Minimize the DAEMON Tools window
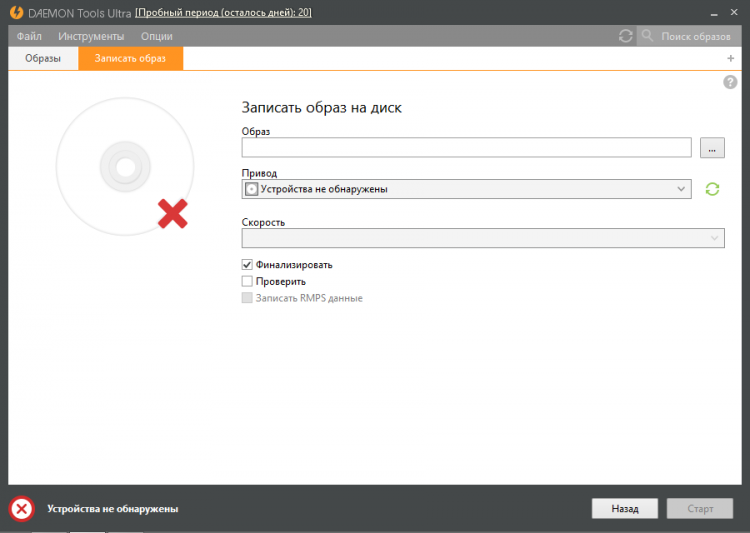This screenshot has width=750, height=533. [x=714, y=13]
